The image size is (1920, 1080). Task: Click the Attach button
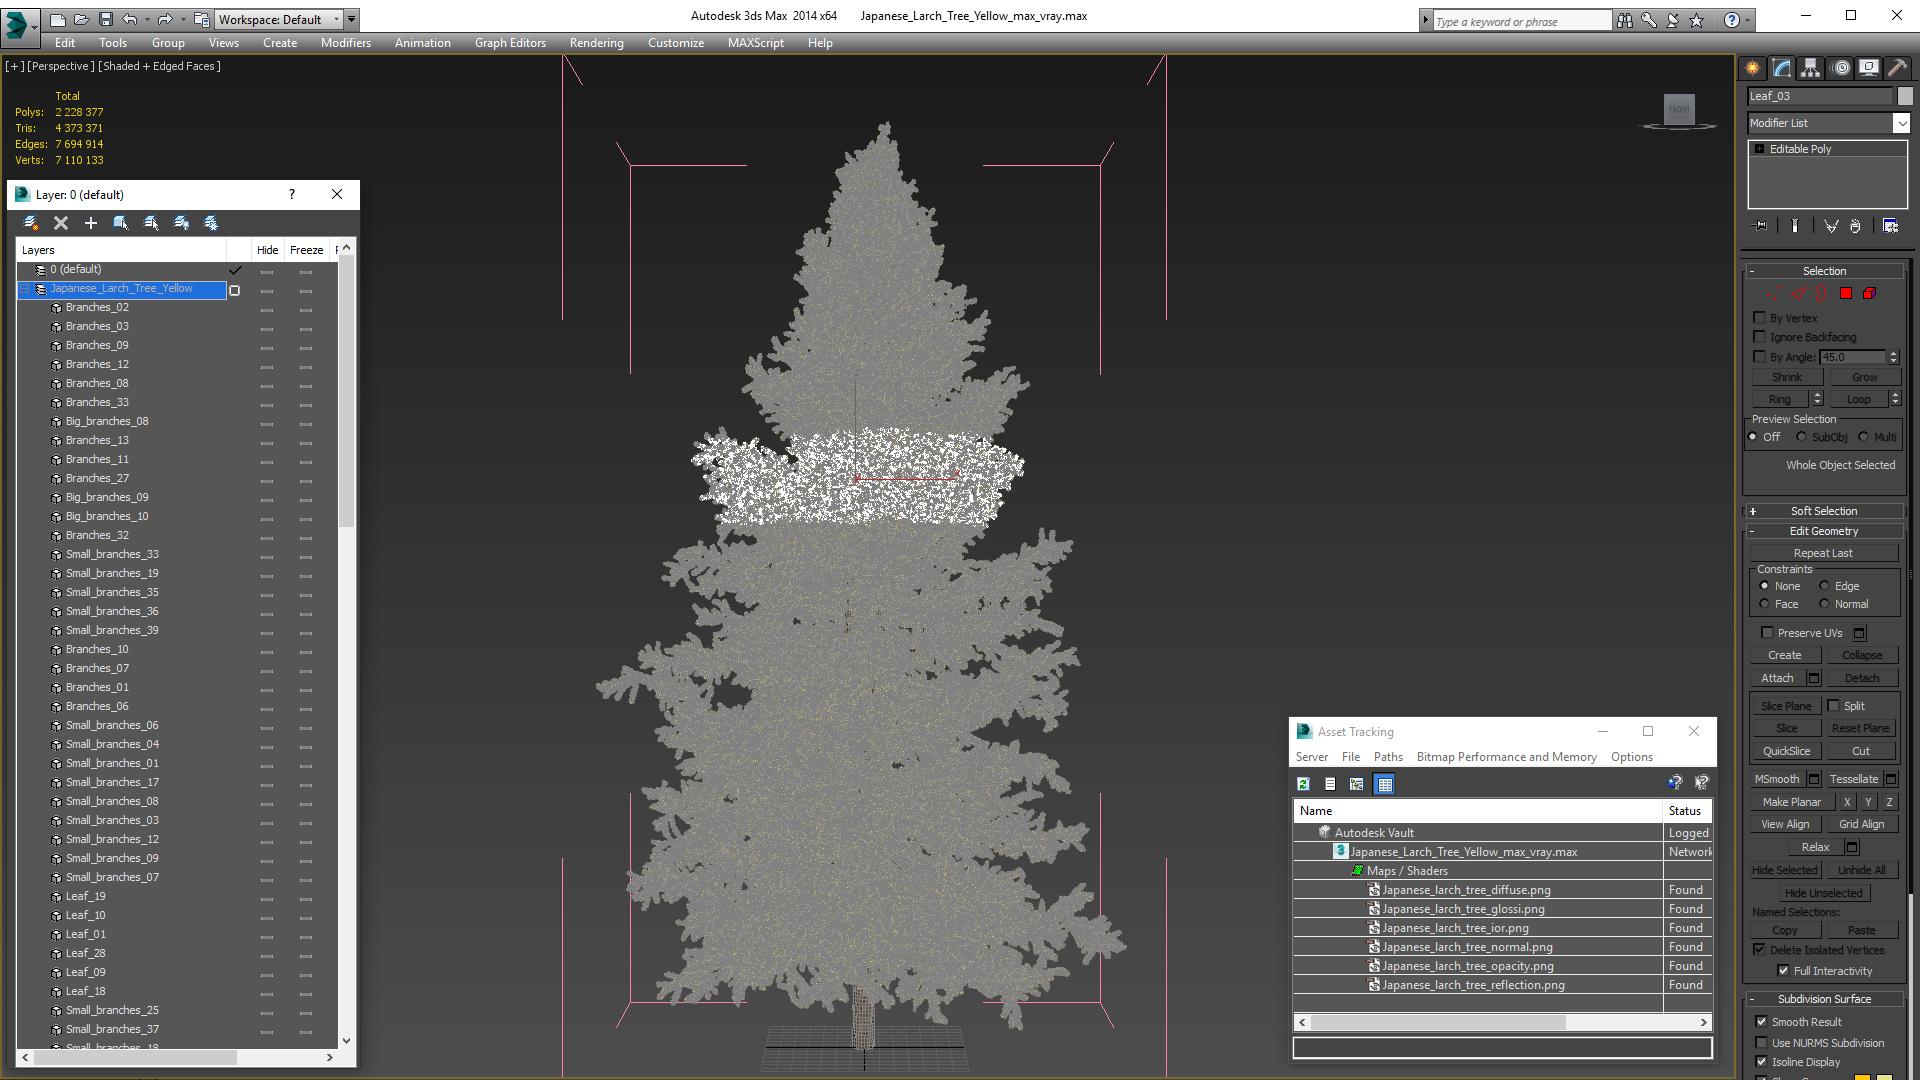click(1777, 678)
